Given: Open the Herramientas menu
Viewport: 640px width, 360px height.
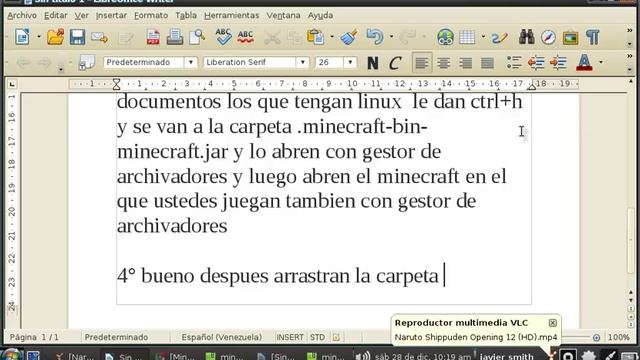Looking at the screenshot, I should point(231,16).
